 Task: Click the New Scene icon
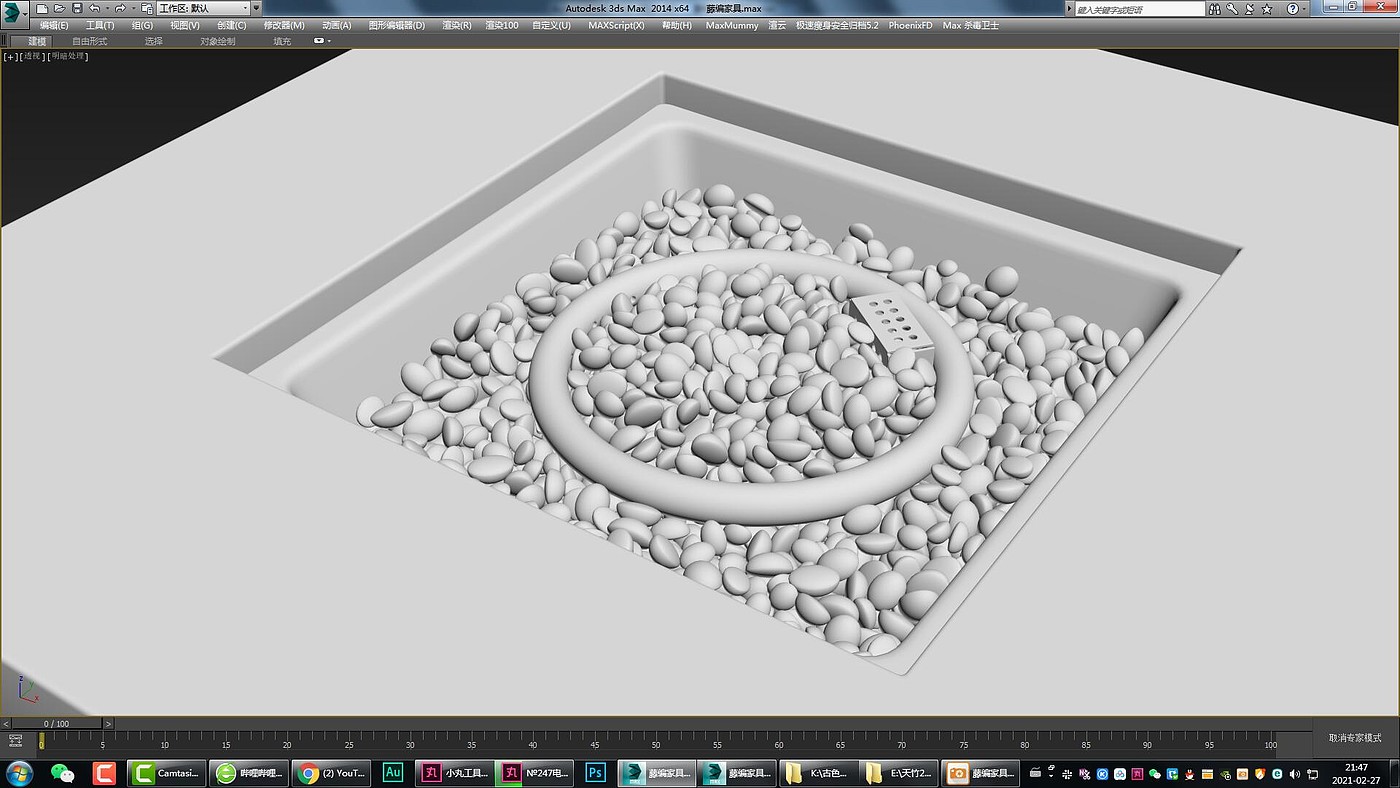(x=42, y=8)
